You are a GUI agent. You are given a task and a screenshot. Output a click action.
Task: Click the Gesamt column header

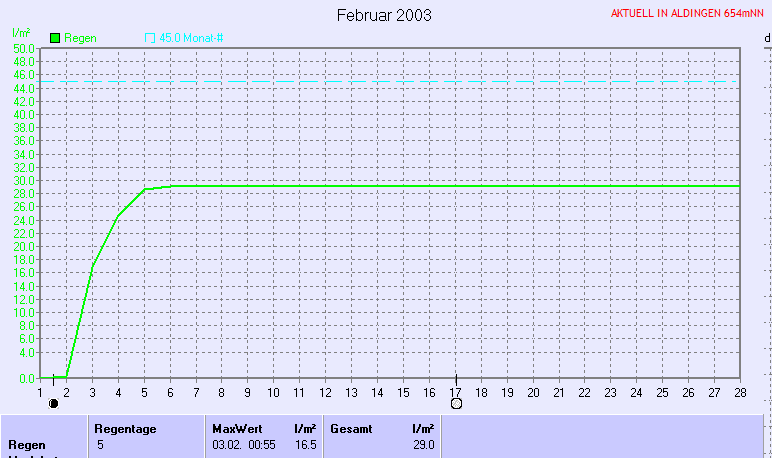click(x=351, y=428)
